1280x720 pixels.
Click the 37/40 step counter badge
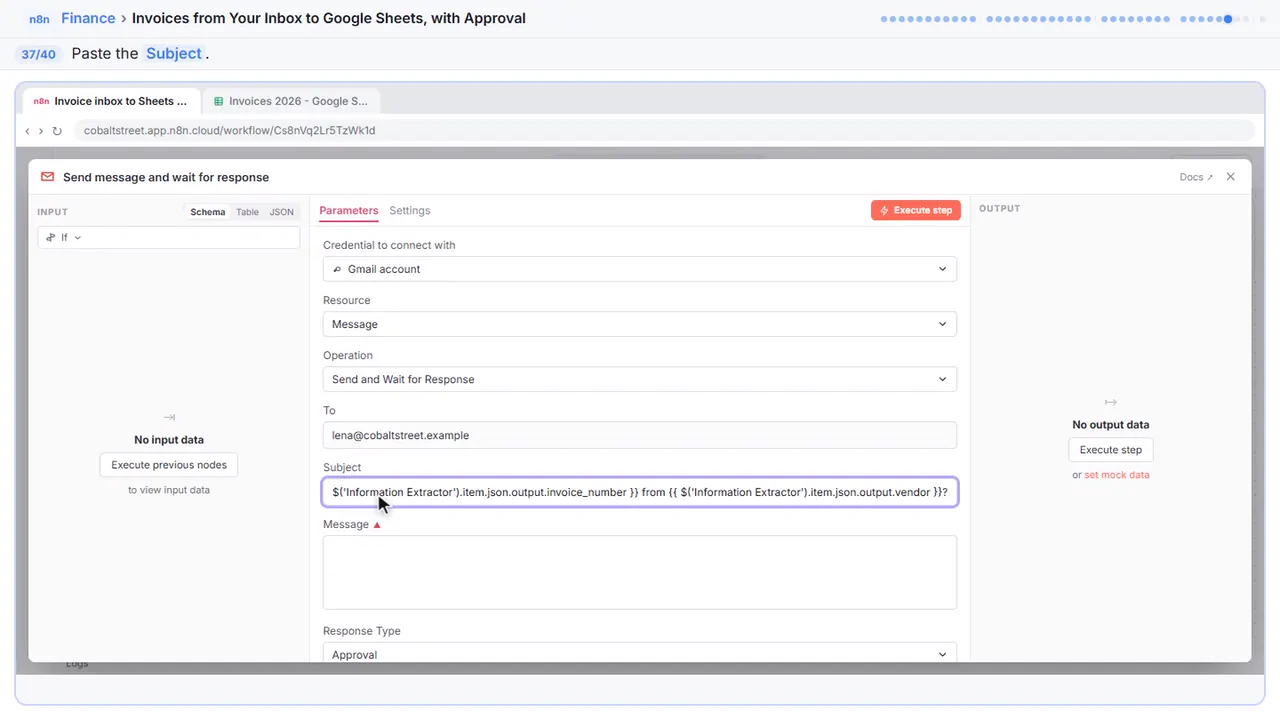coord(39,54)
